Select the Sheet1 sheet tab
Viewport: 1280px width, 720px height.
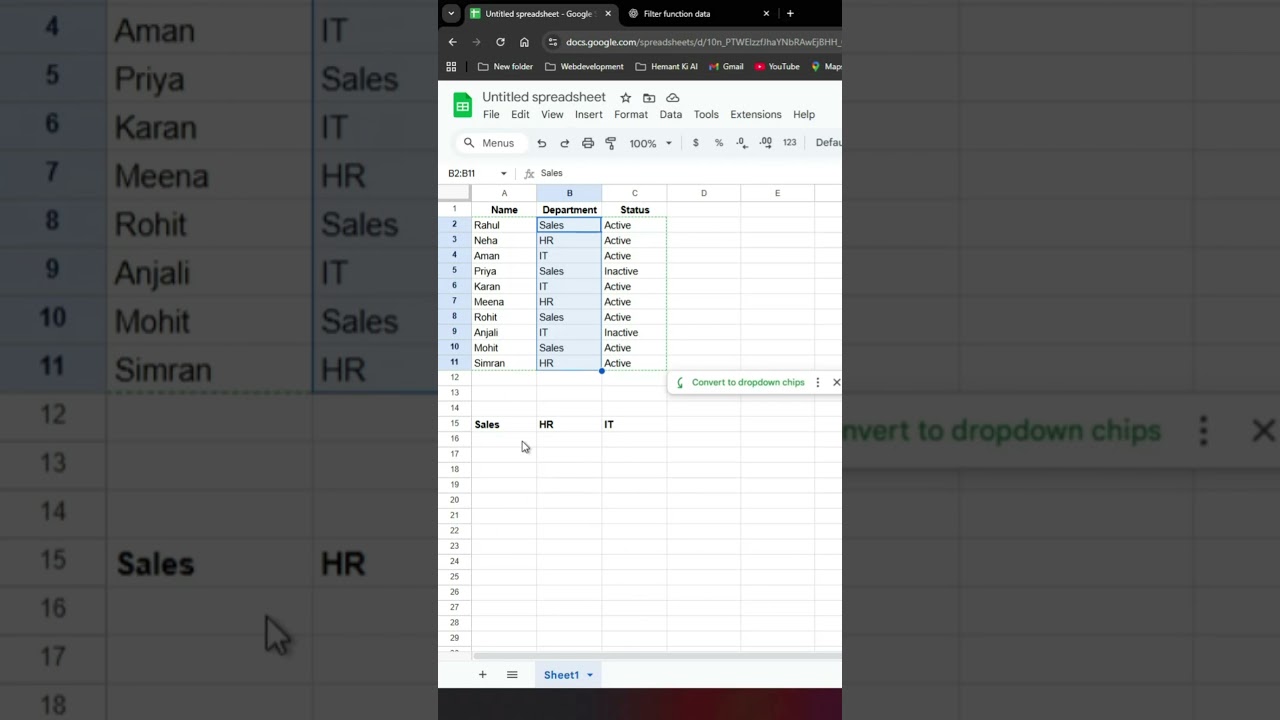click(x=561, y=675)
